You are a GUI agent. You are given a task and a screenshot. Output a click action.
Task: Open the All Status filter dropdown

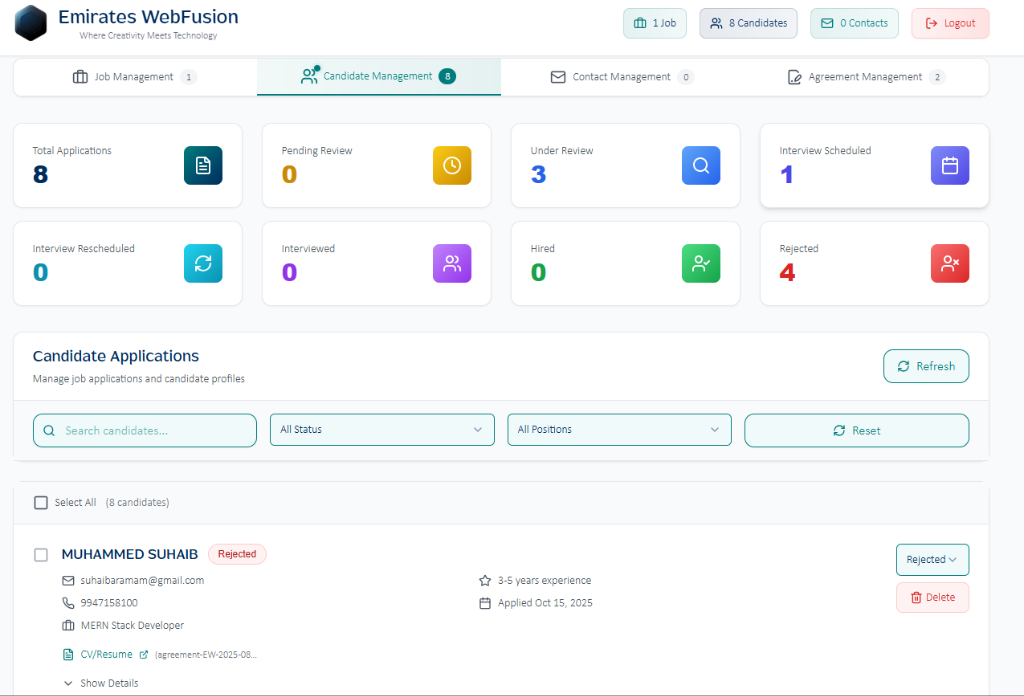pyautogui.click(x=382, y=430)
